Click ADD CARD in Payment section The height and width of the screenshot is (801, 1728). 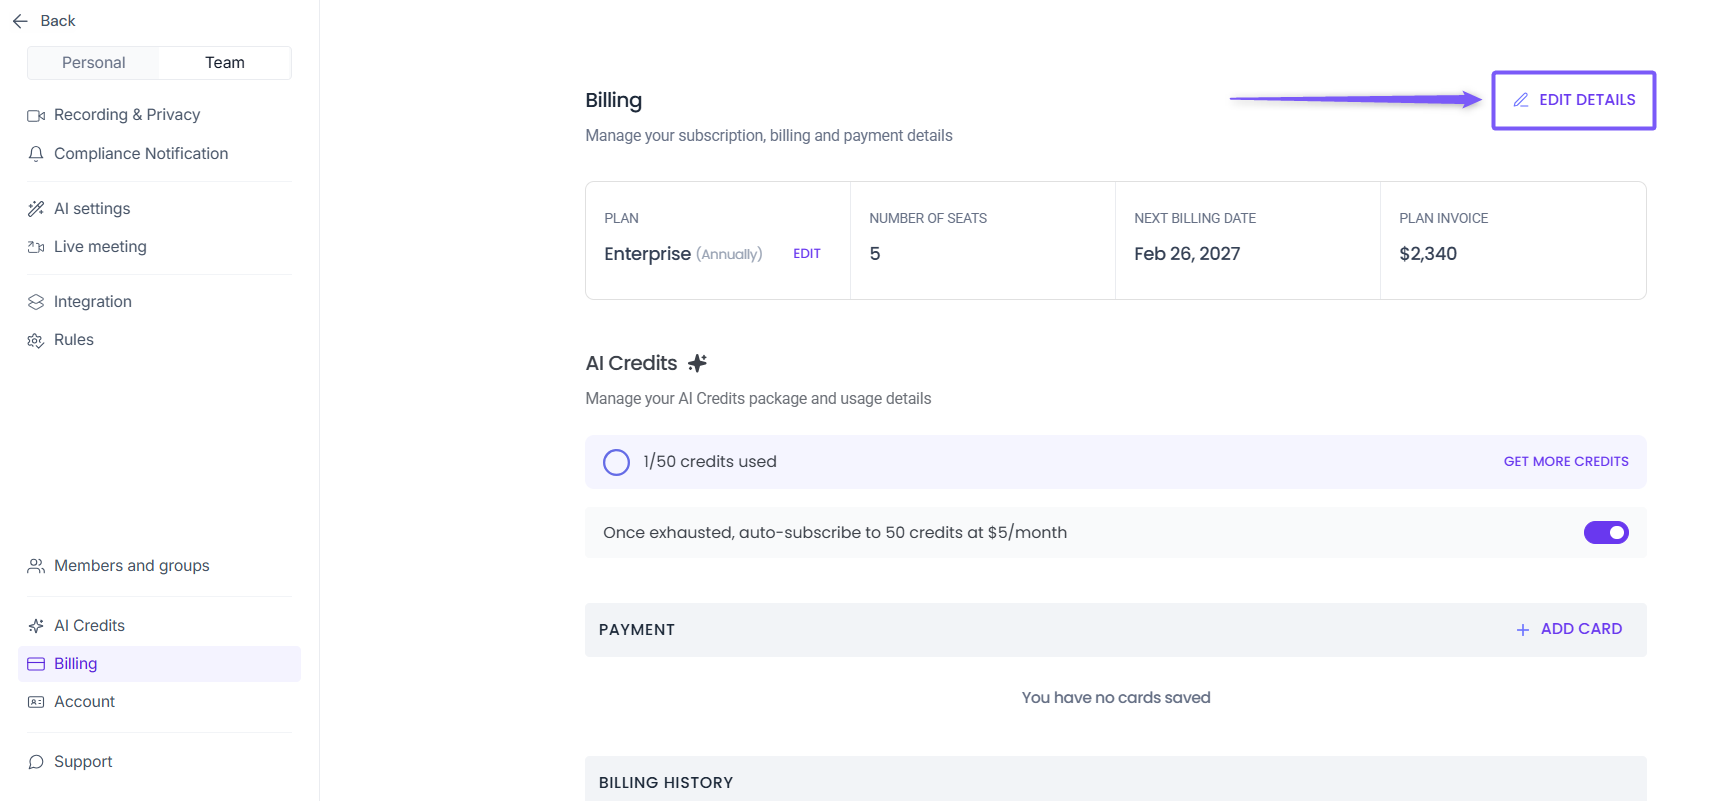[1569, 629]
